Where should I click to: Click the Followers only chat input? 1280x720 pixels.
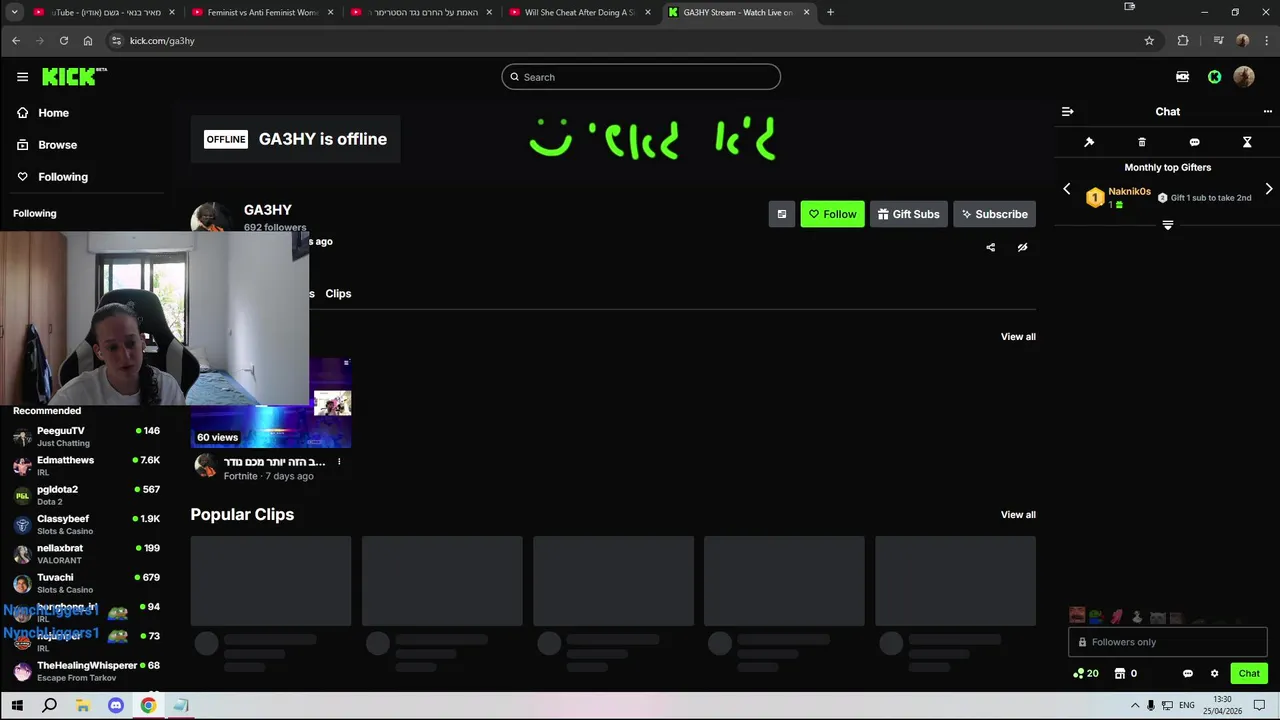(x=1168, y=642)
